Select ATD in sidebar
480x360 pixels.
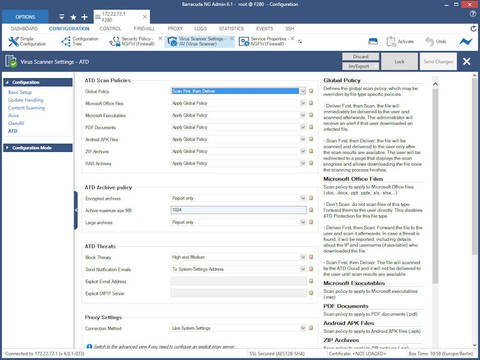pos(13,131)
